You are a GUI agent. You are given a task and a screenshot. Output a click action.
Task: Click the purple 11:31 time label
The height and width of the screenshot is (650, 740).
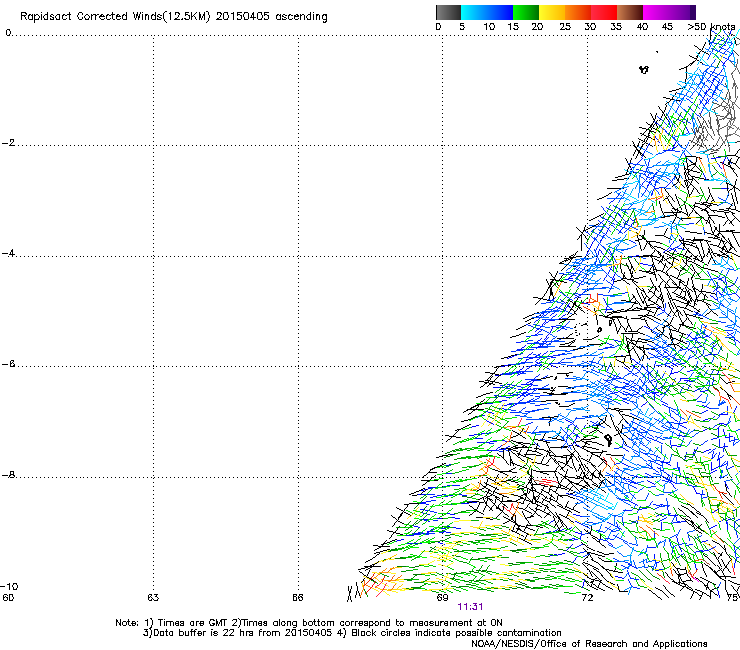coord(470,607)
